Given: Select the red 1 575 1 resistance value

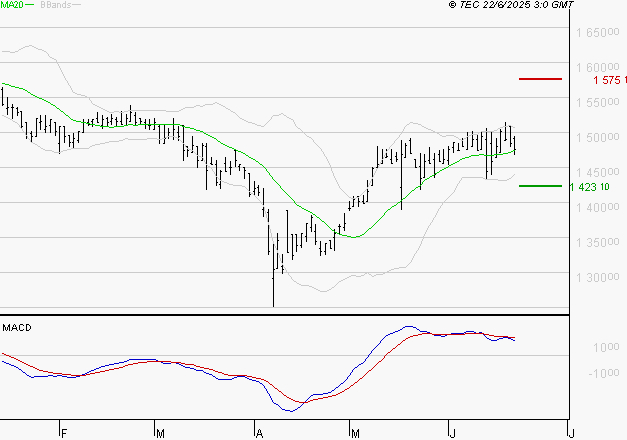Looking at the screenshot, I should (x=609, y=79).
